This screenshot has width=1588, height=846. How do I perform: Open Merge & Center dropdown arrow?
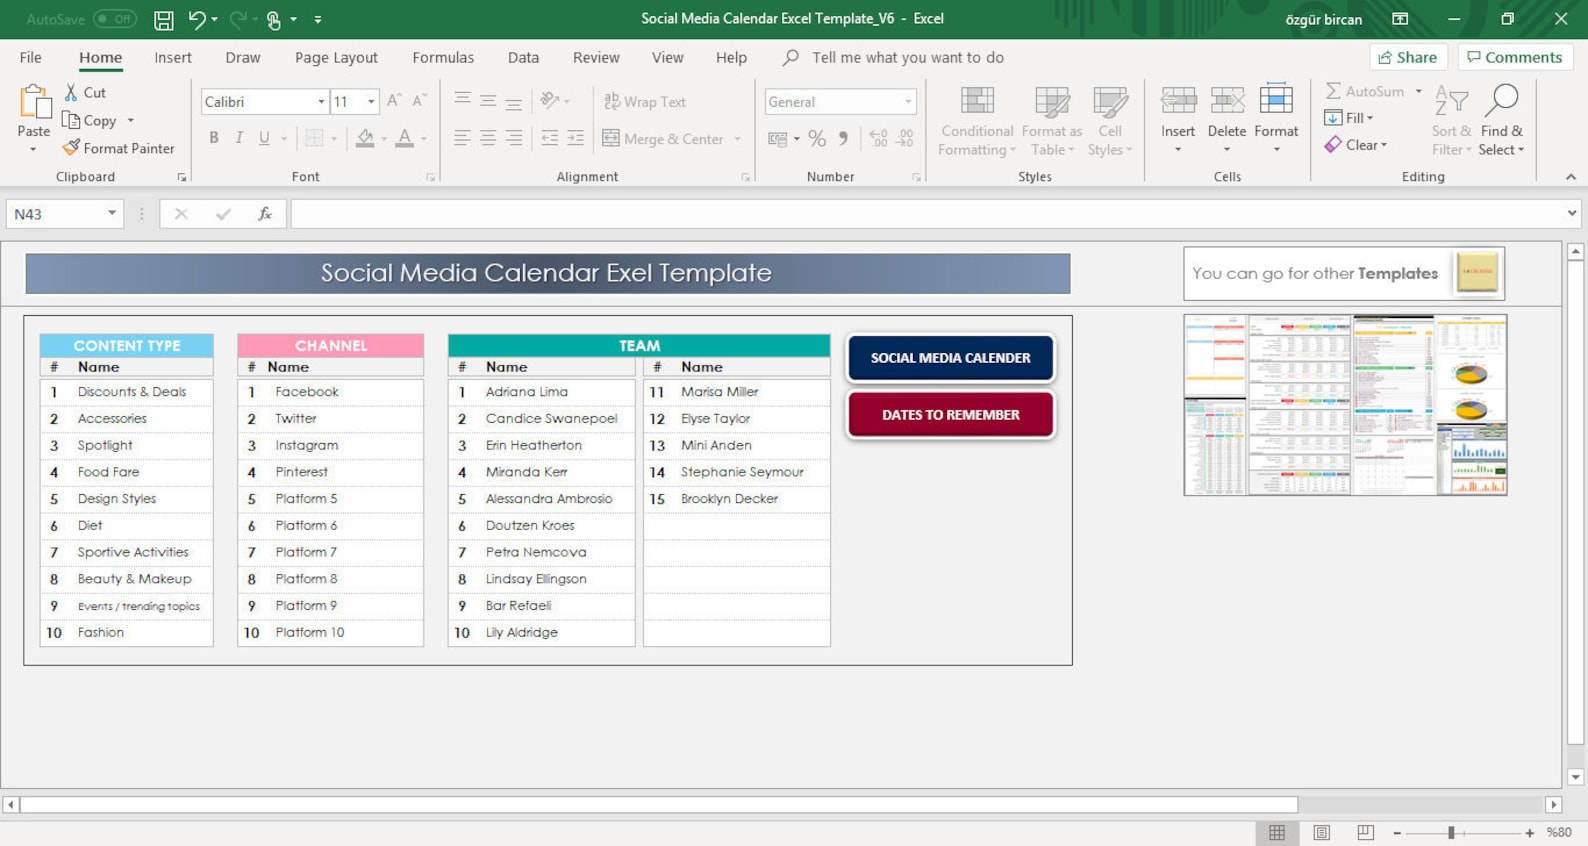pos(738,139)
